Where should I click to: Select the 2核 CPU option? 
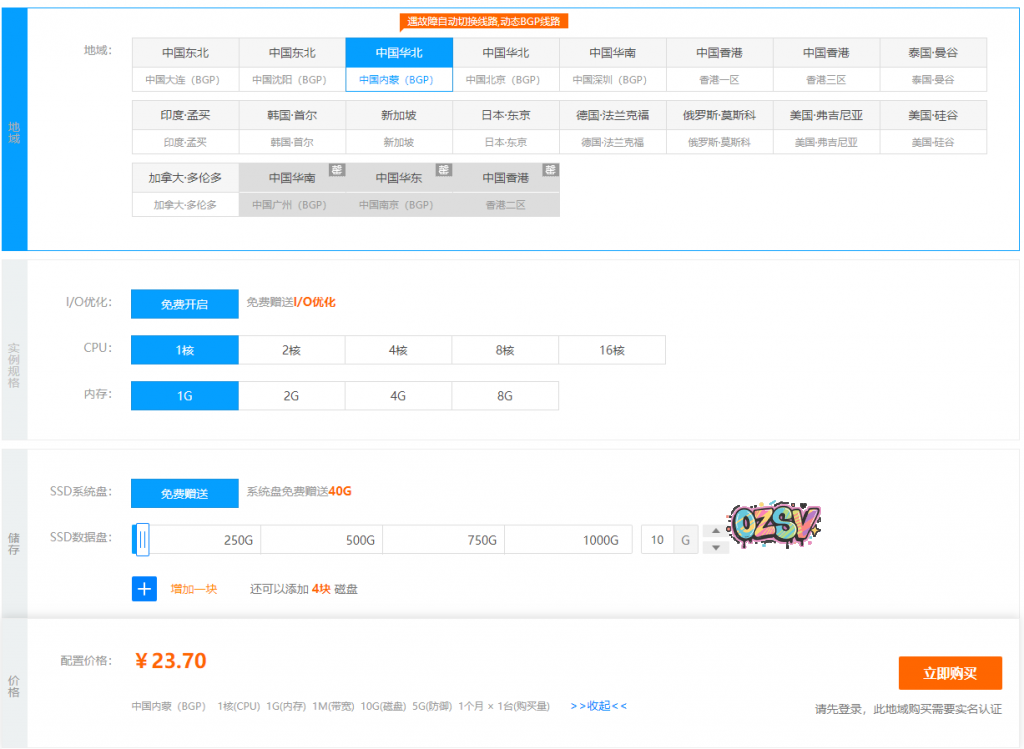291,350
